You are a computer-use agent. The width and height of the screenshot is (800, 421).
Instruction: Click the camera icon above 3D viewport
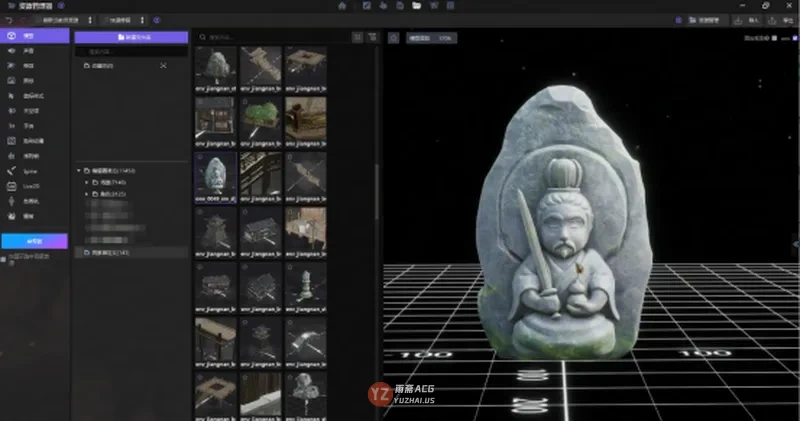click(393, 38)
